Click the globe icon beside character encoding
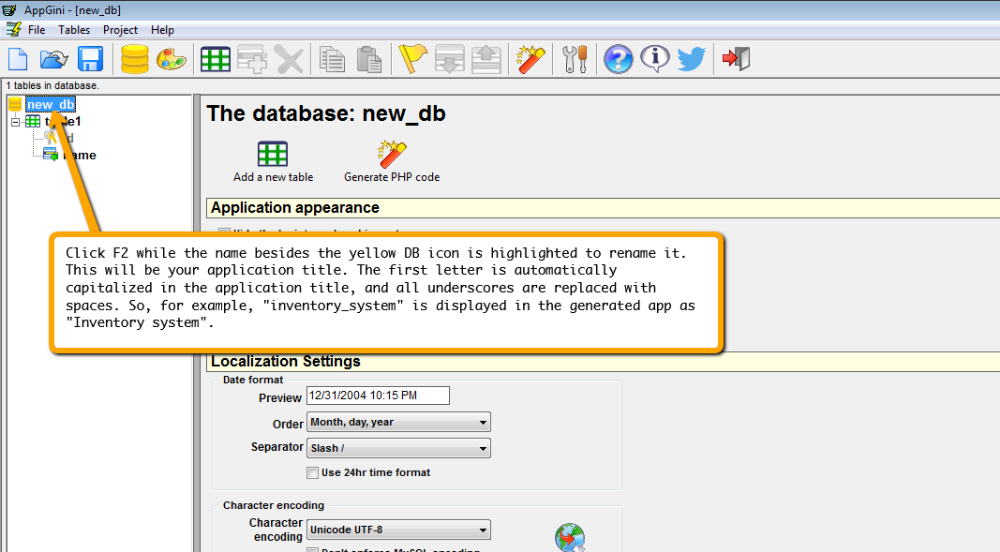1000x552 pixels. [570, 537]
